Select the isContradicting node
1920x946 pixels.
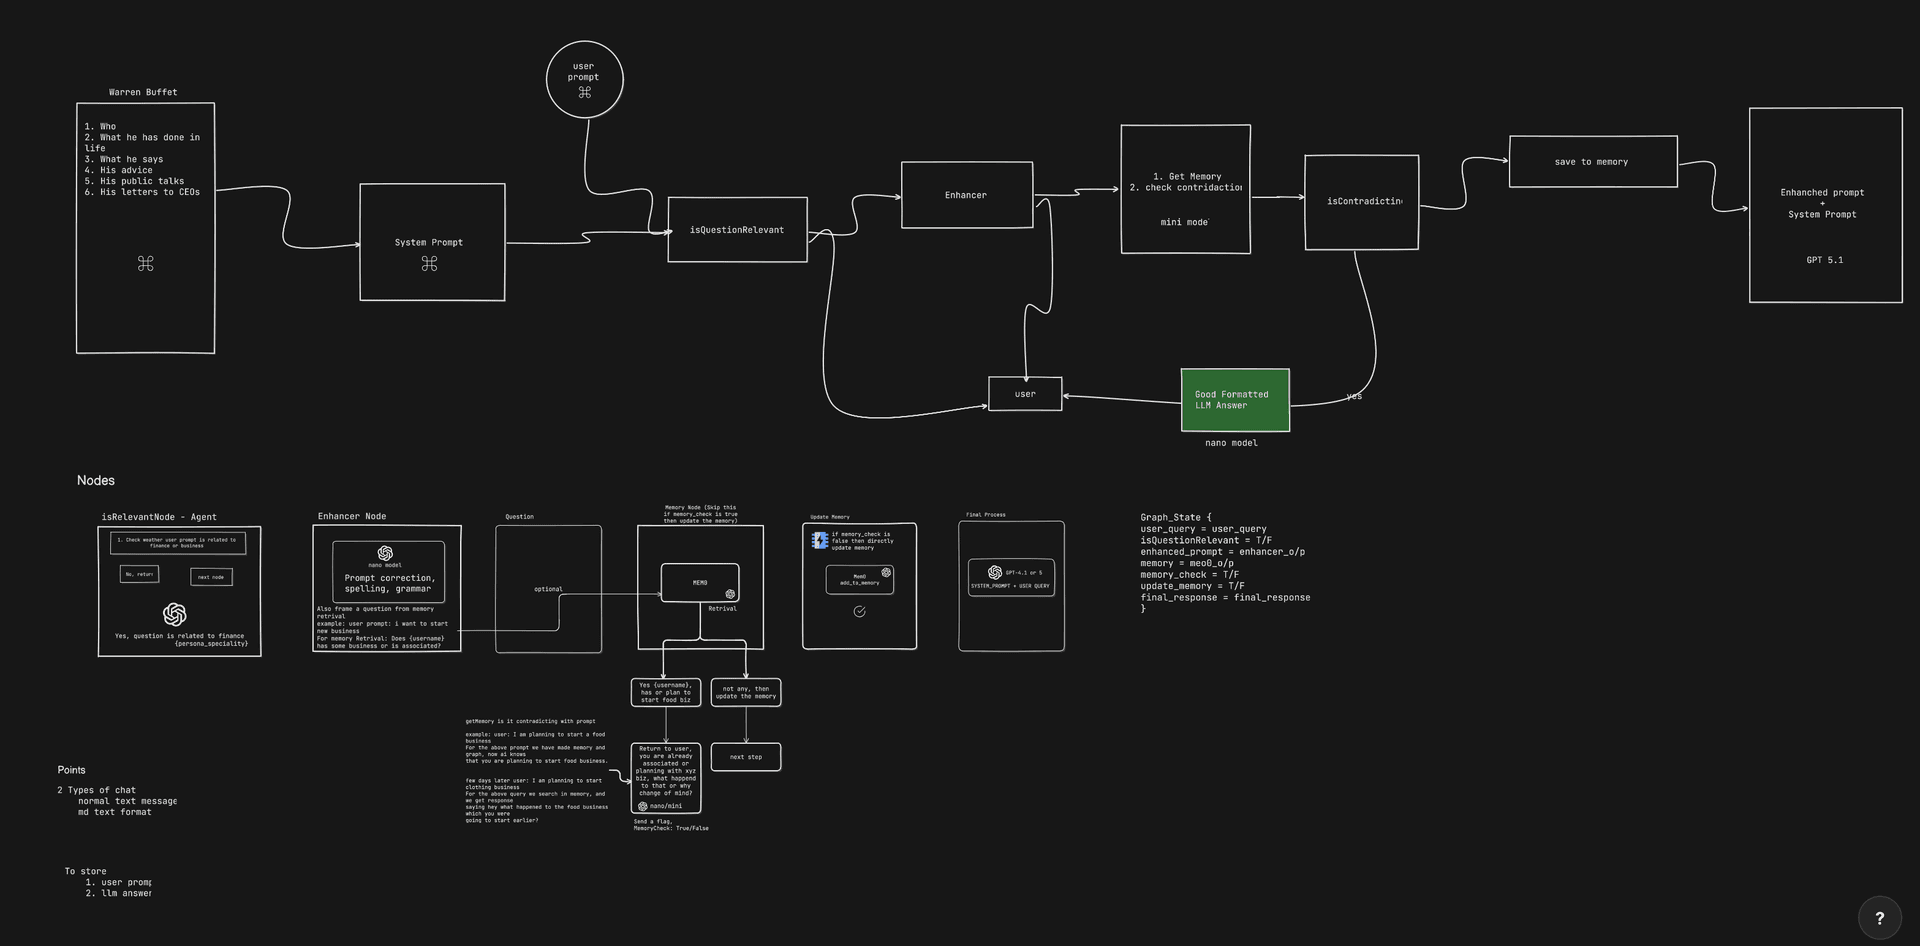(1361, 202)
